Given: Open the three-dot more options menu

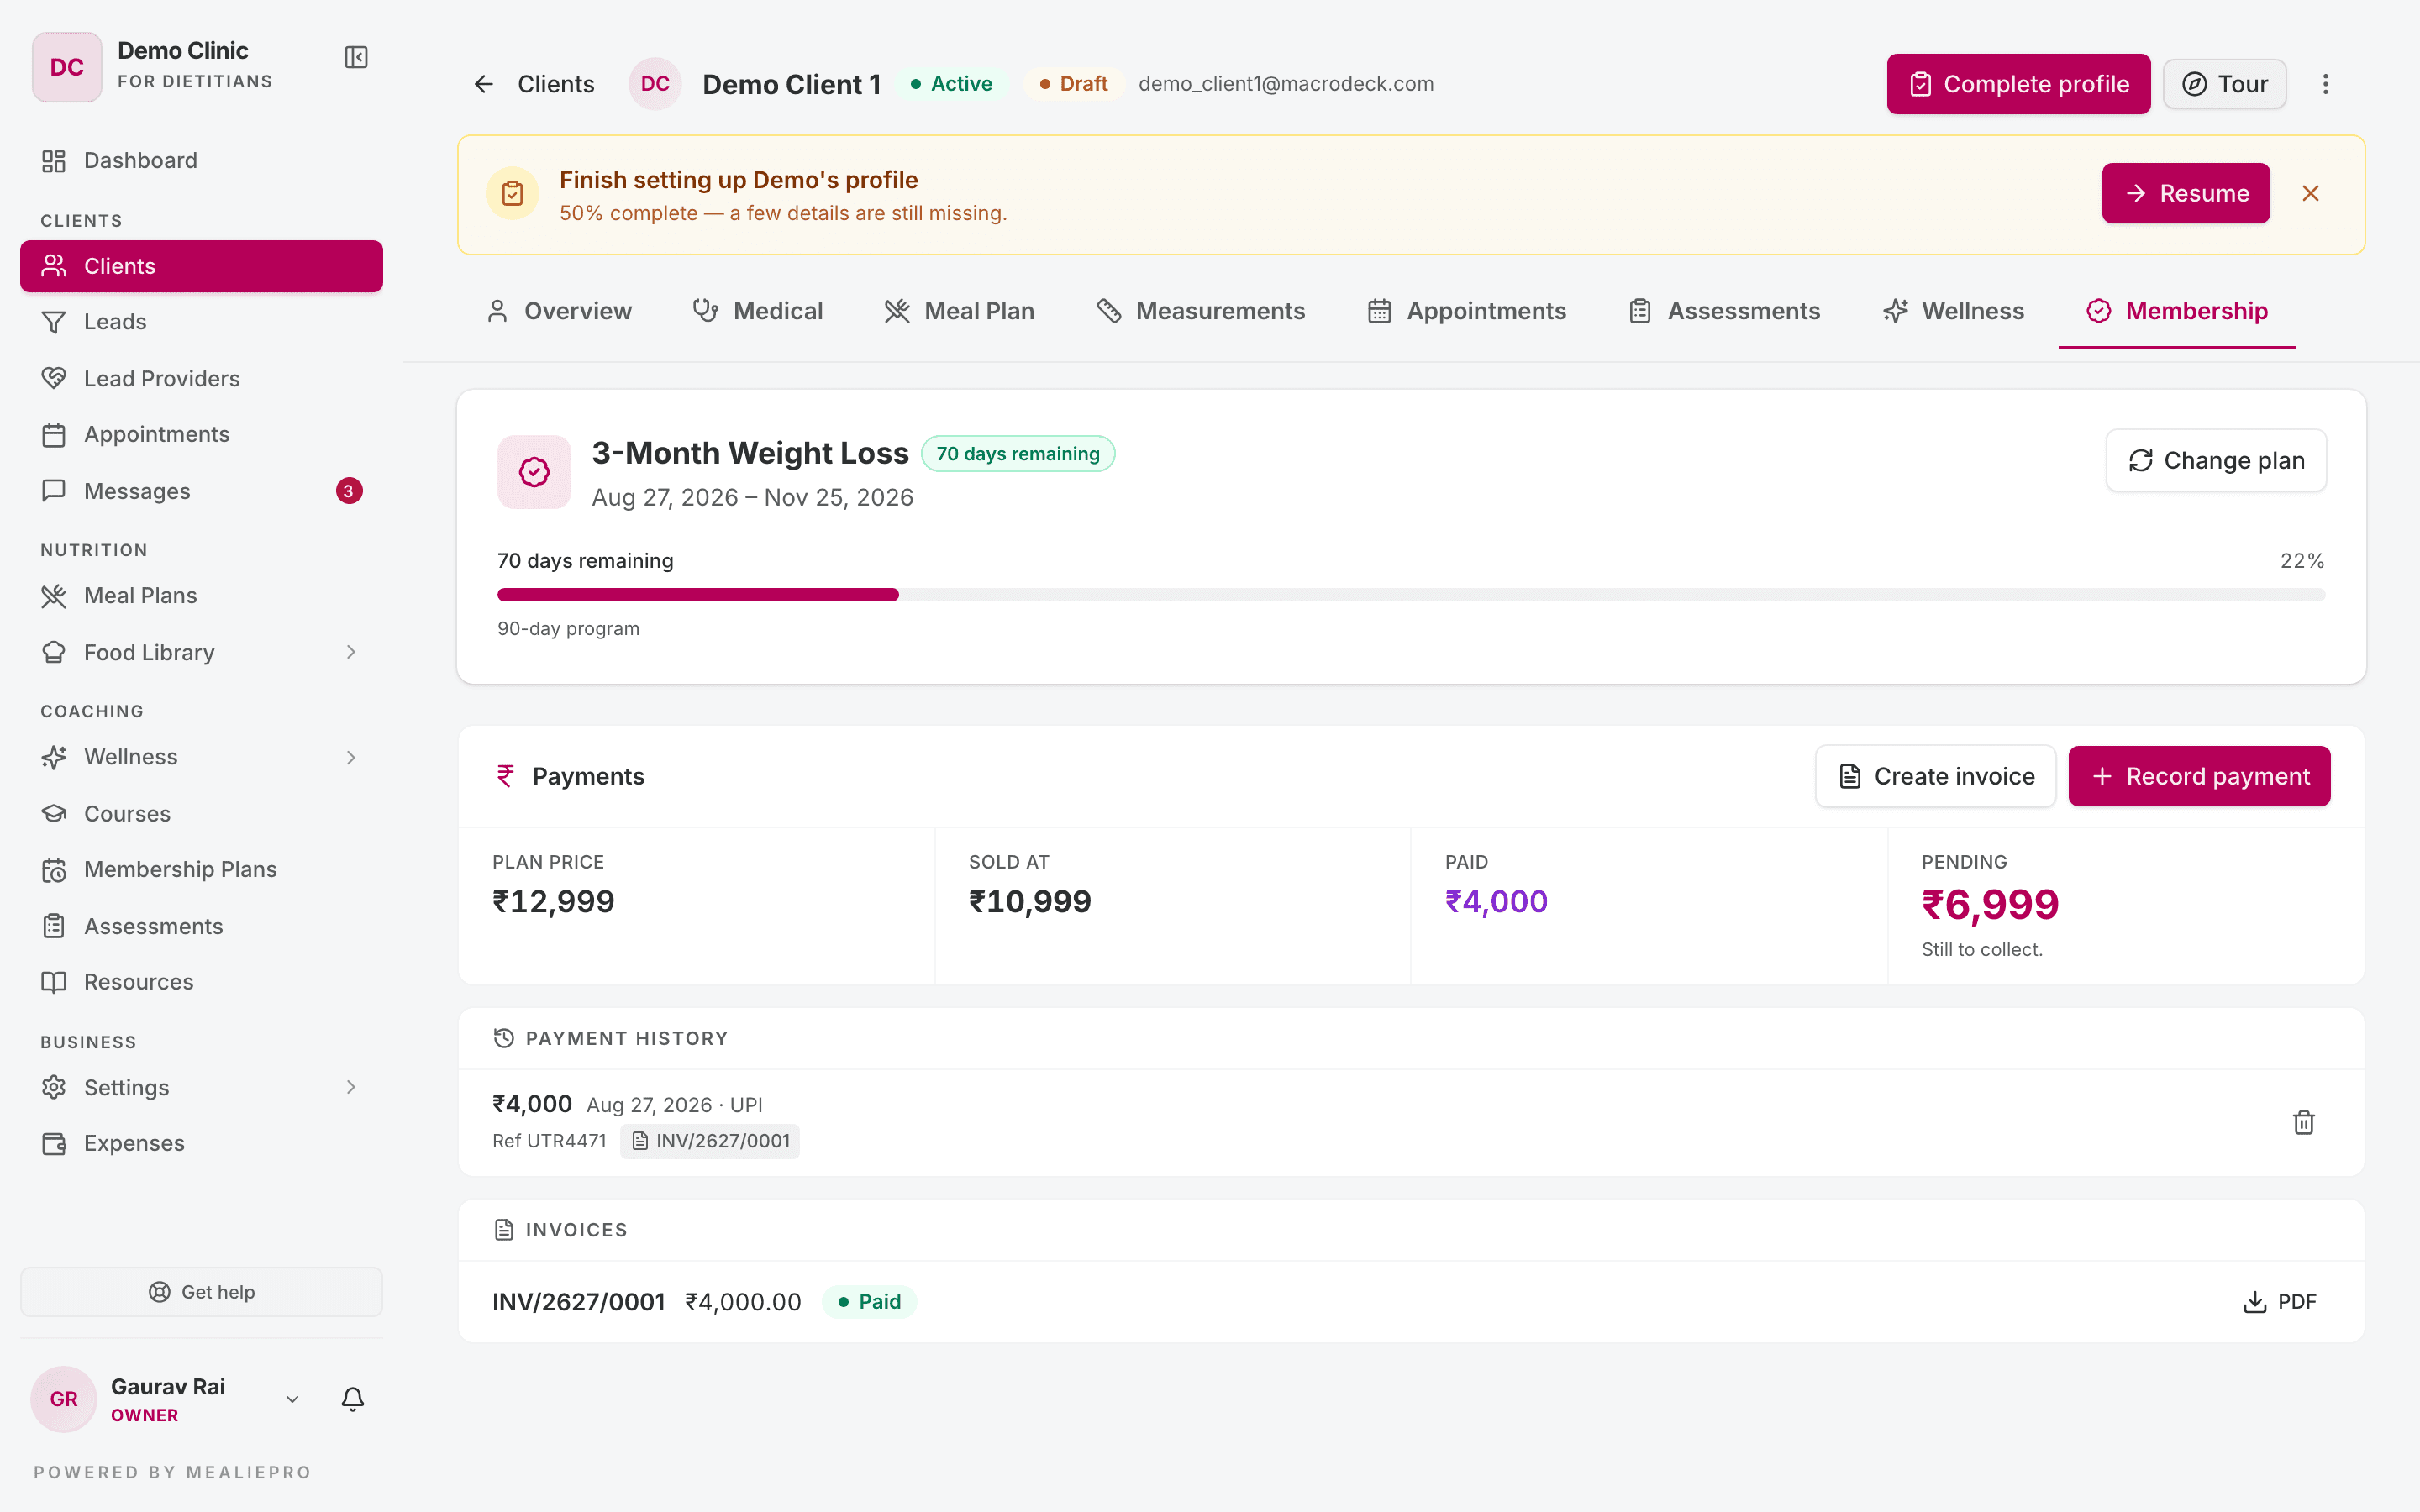Looking at the screenshot, I should pos(2325,84).
